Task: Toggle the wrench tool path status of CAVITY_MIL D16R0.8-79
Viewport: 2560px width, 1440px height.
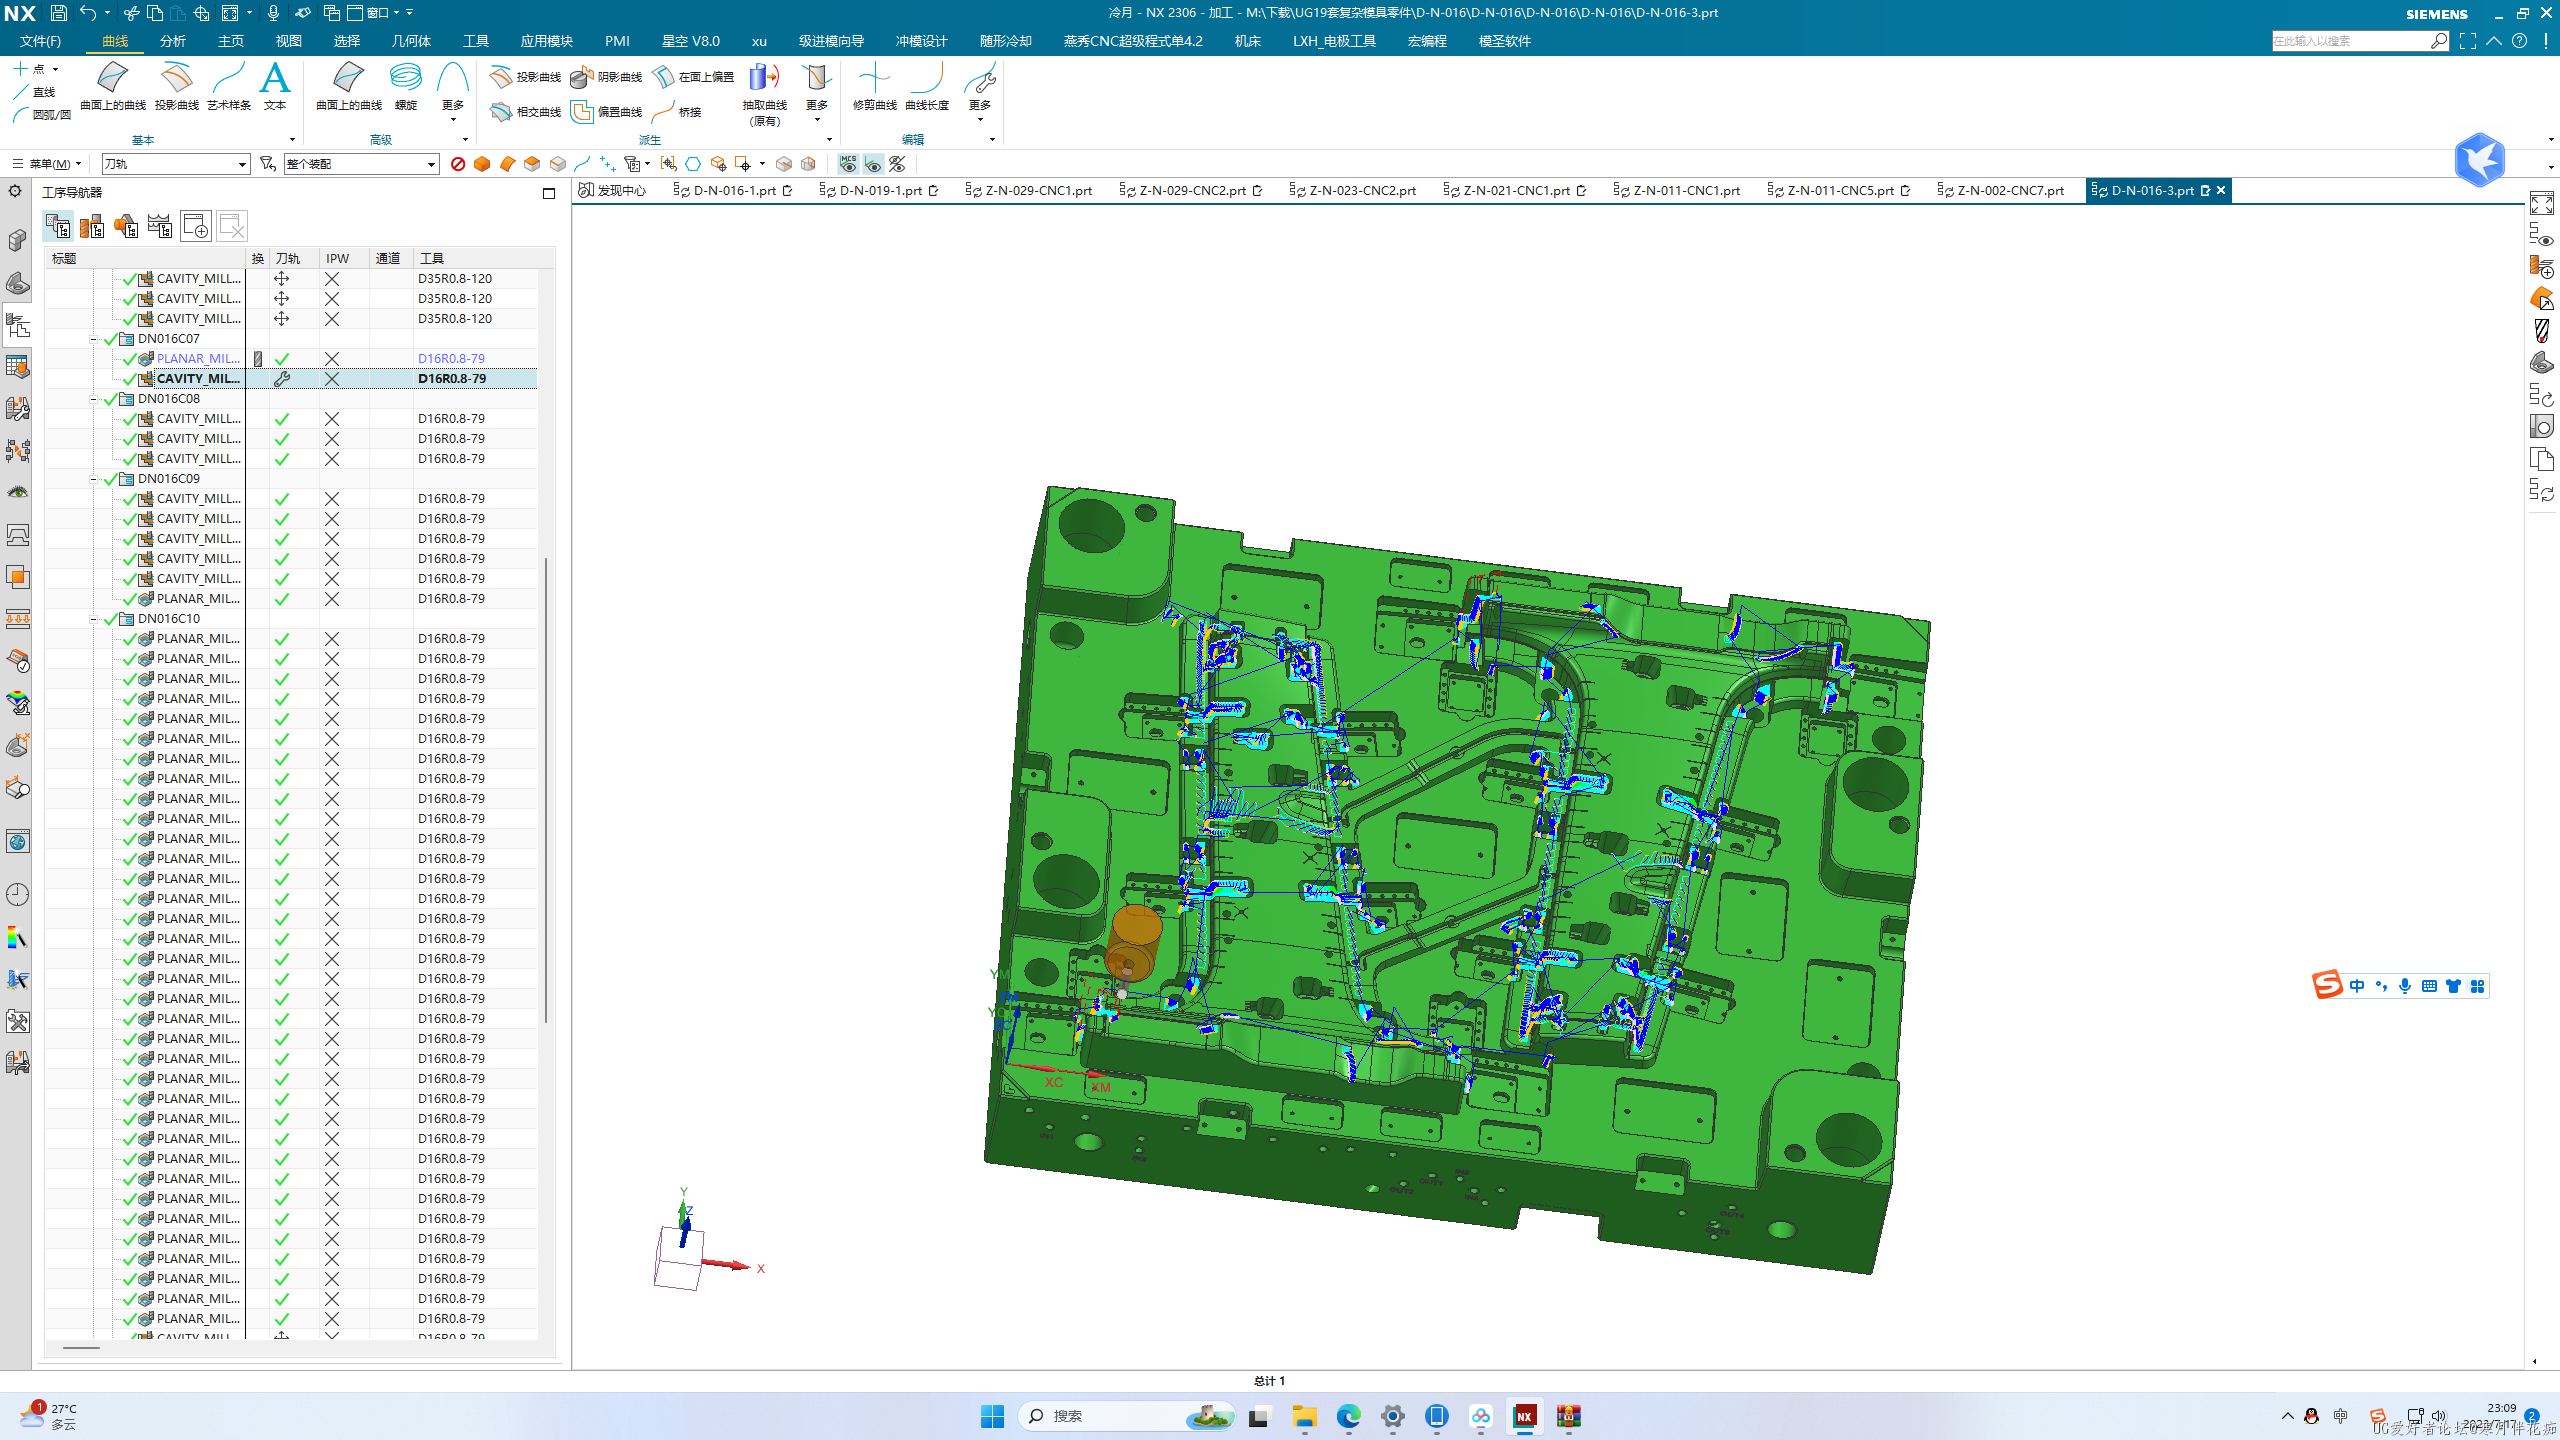Action: (282, 379)
